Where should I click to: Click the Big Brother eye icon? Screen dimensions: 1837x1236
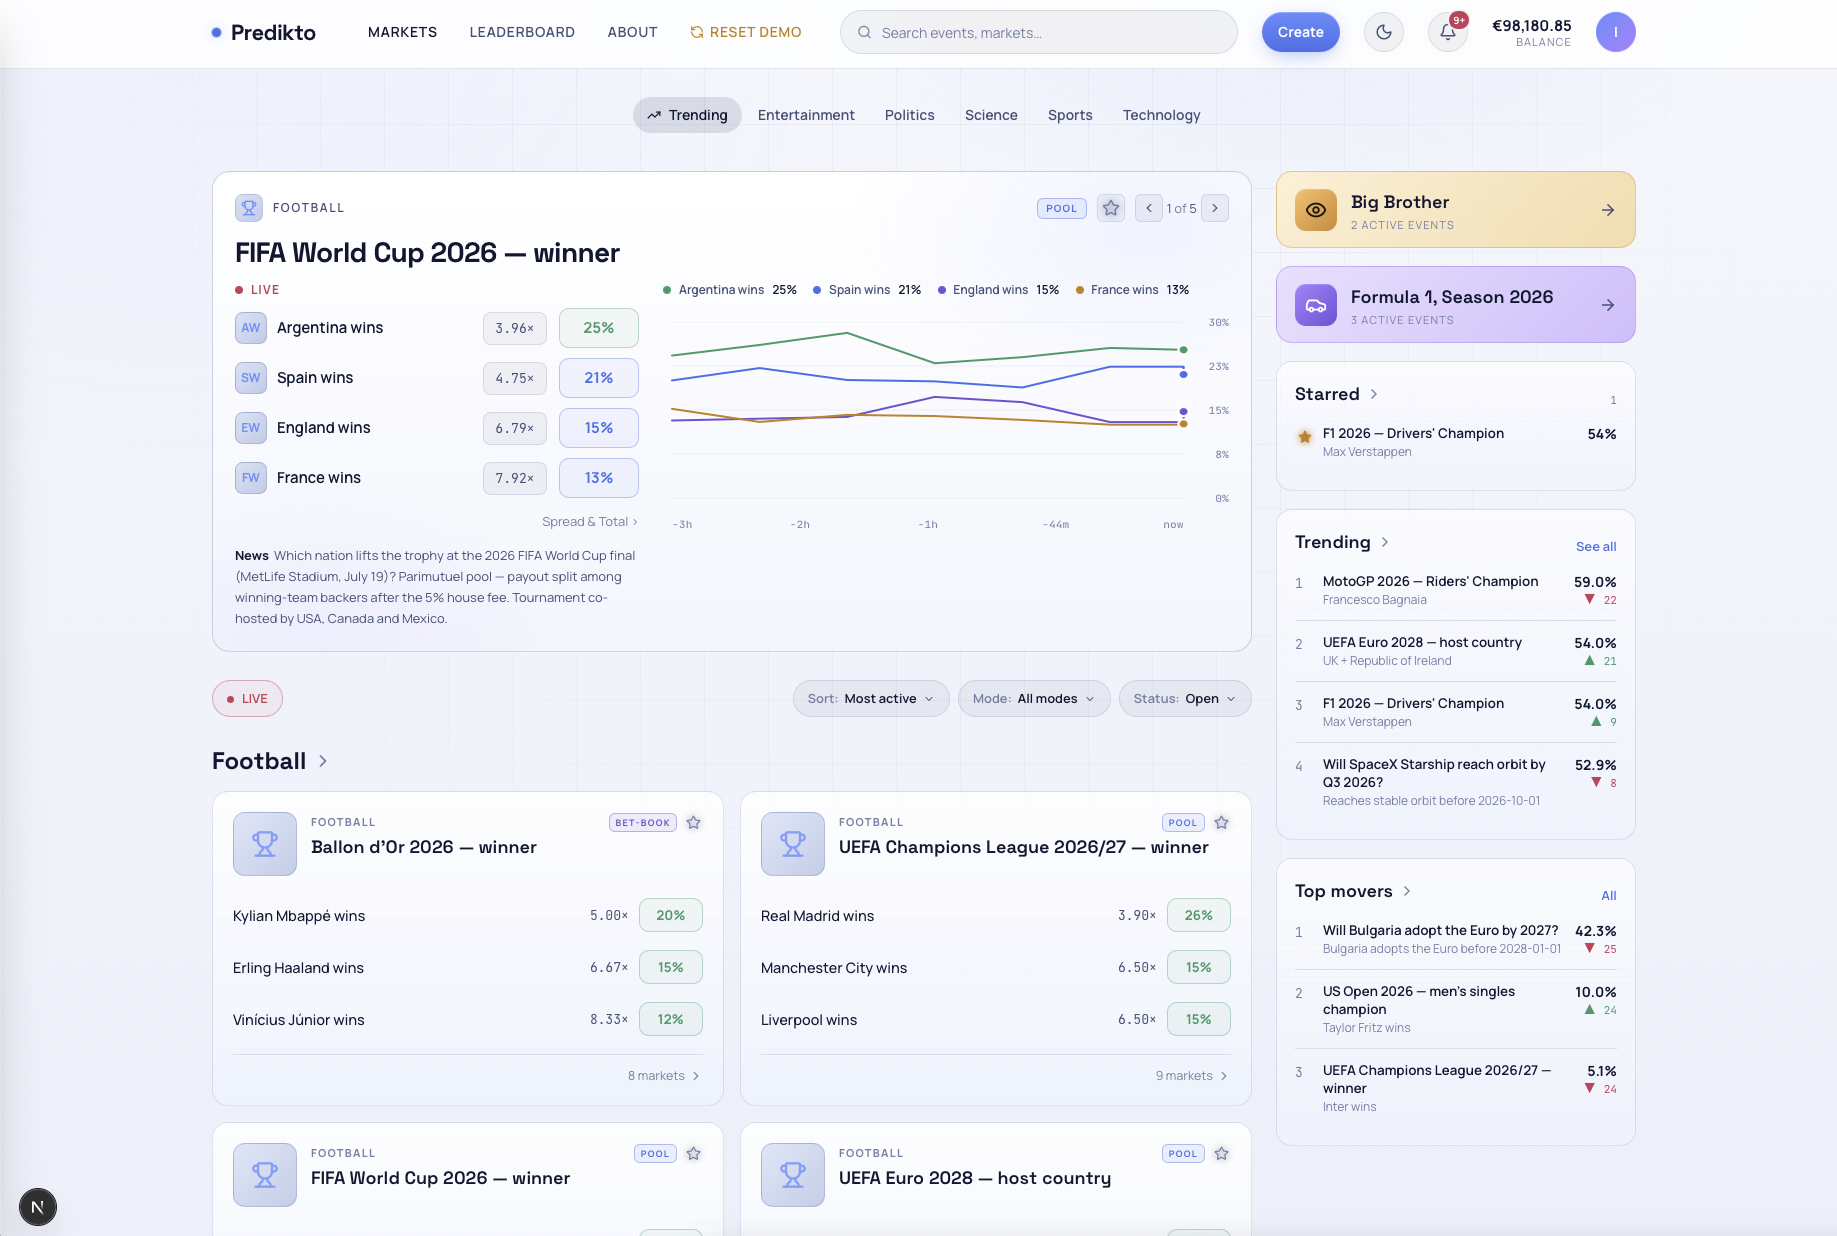(x=1316, y=210)
